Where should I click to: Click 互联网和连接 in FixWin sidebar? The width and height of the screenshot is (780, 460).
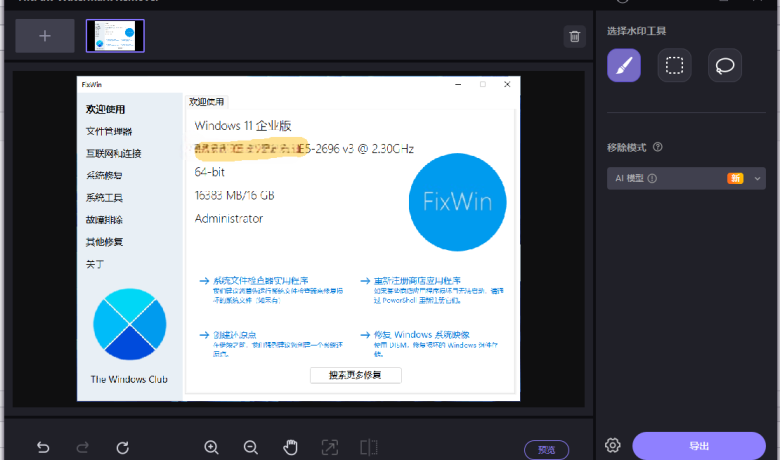tap(113, 154)
